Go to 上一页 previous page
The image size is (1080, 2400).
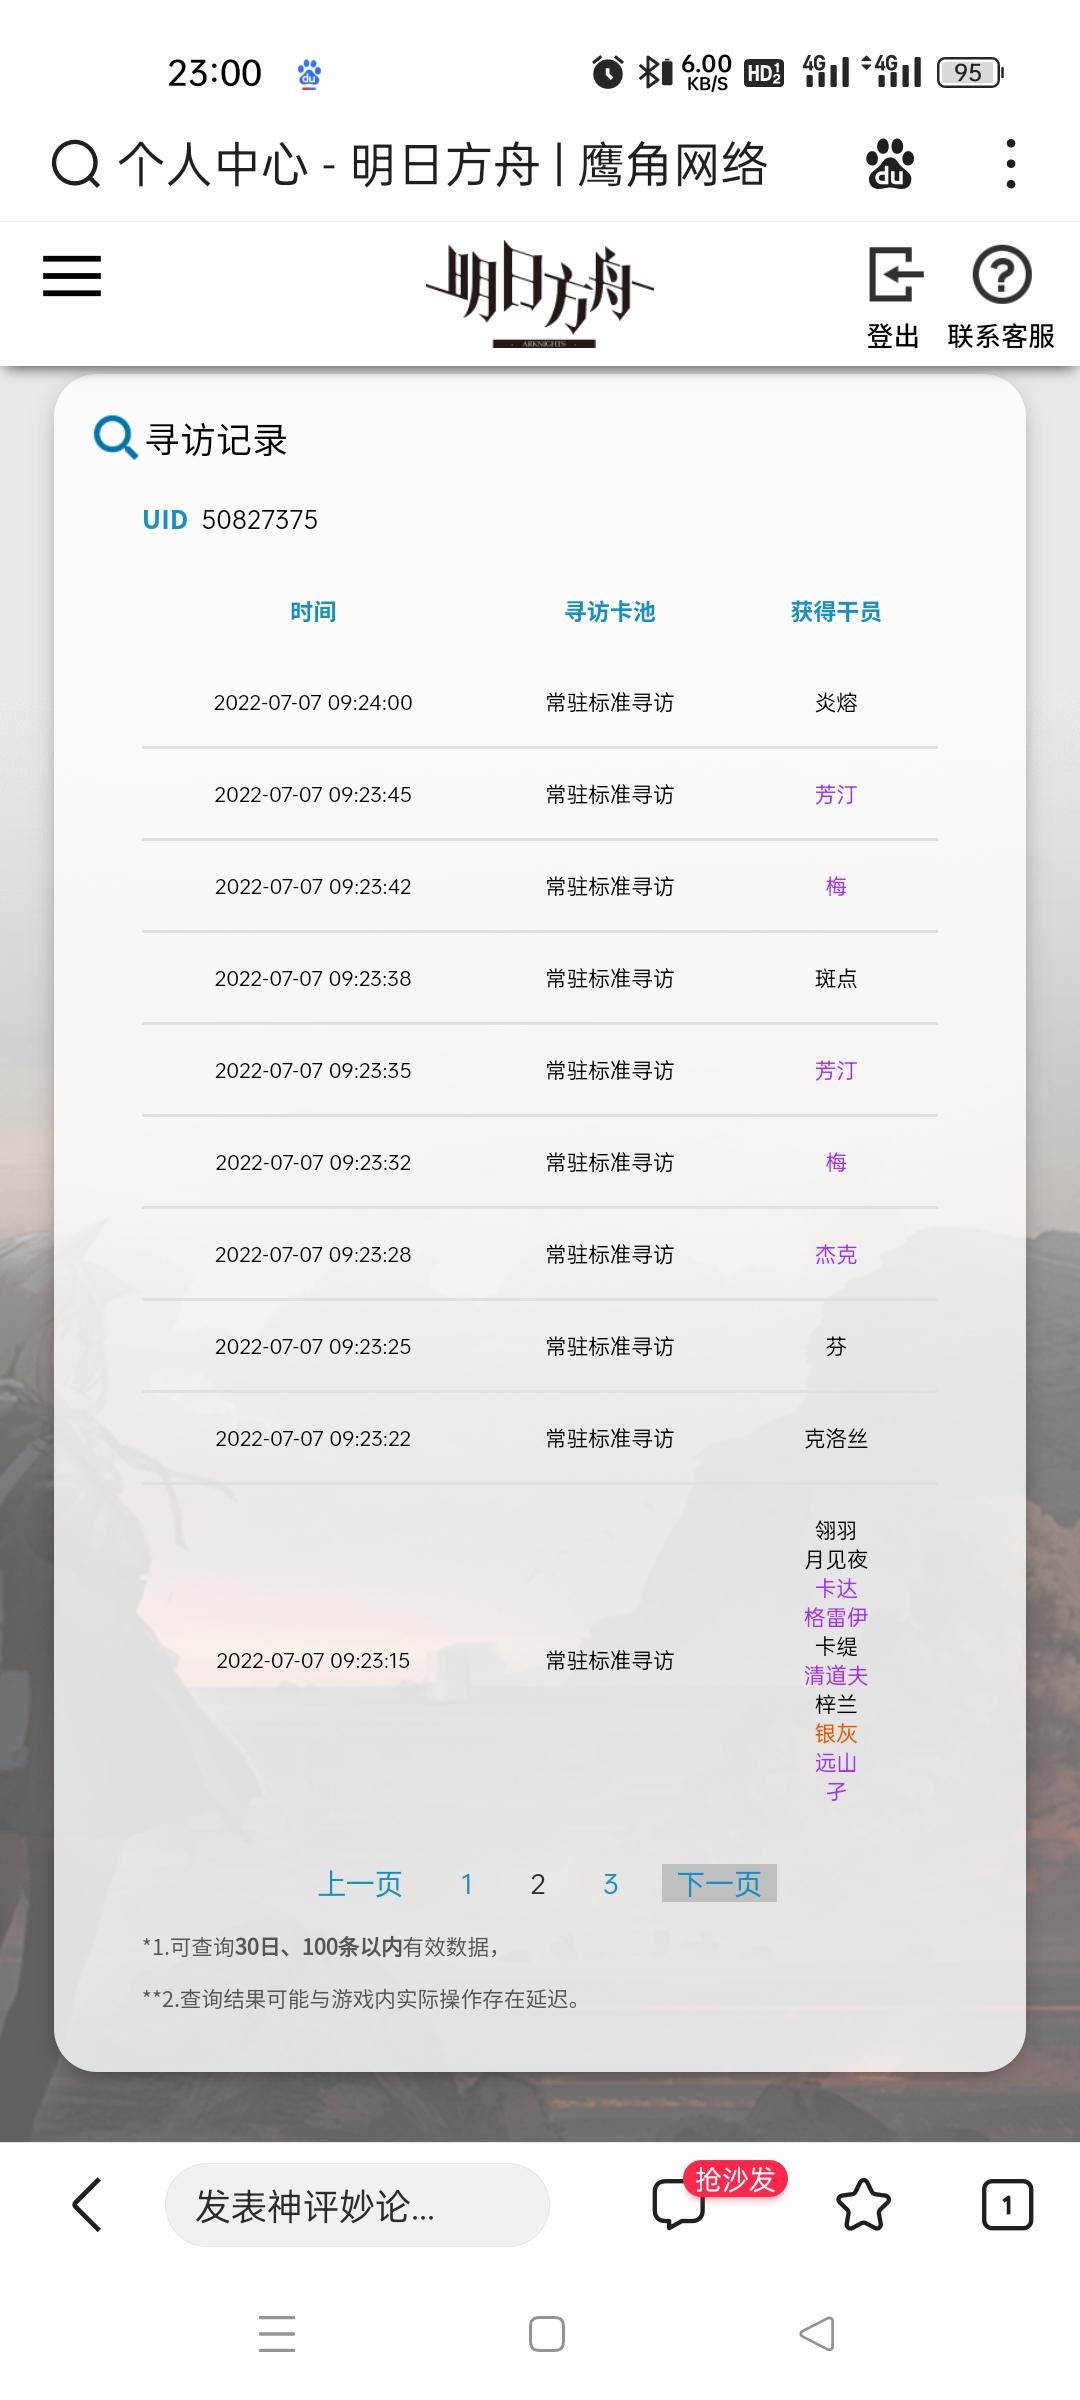360,1883
